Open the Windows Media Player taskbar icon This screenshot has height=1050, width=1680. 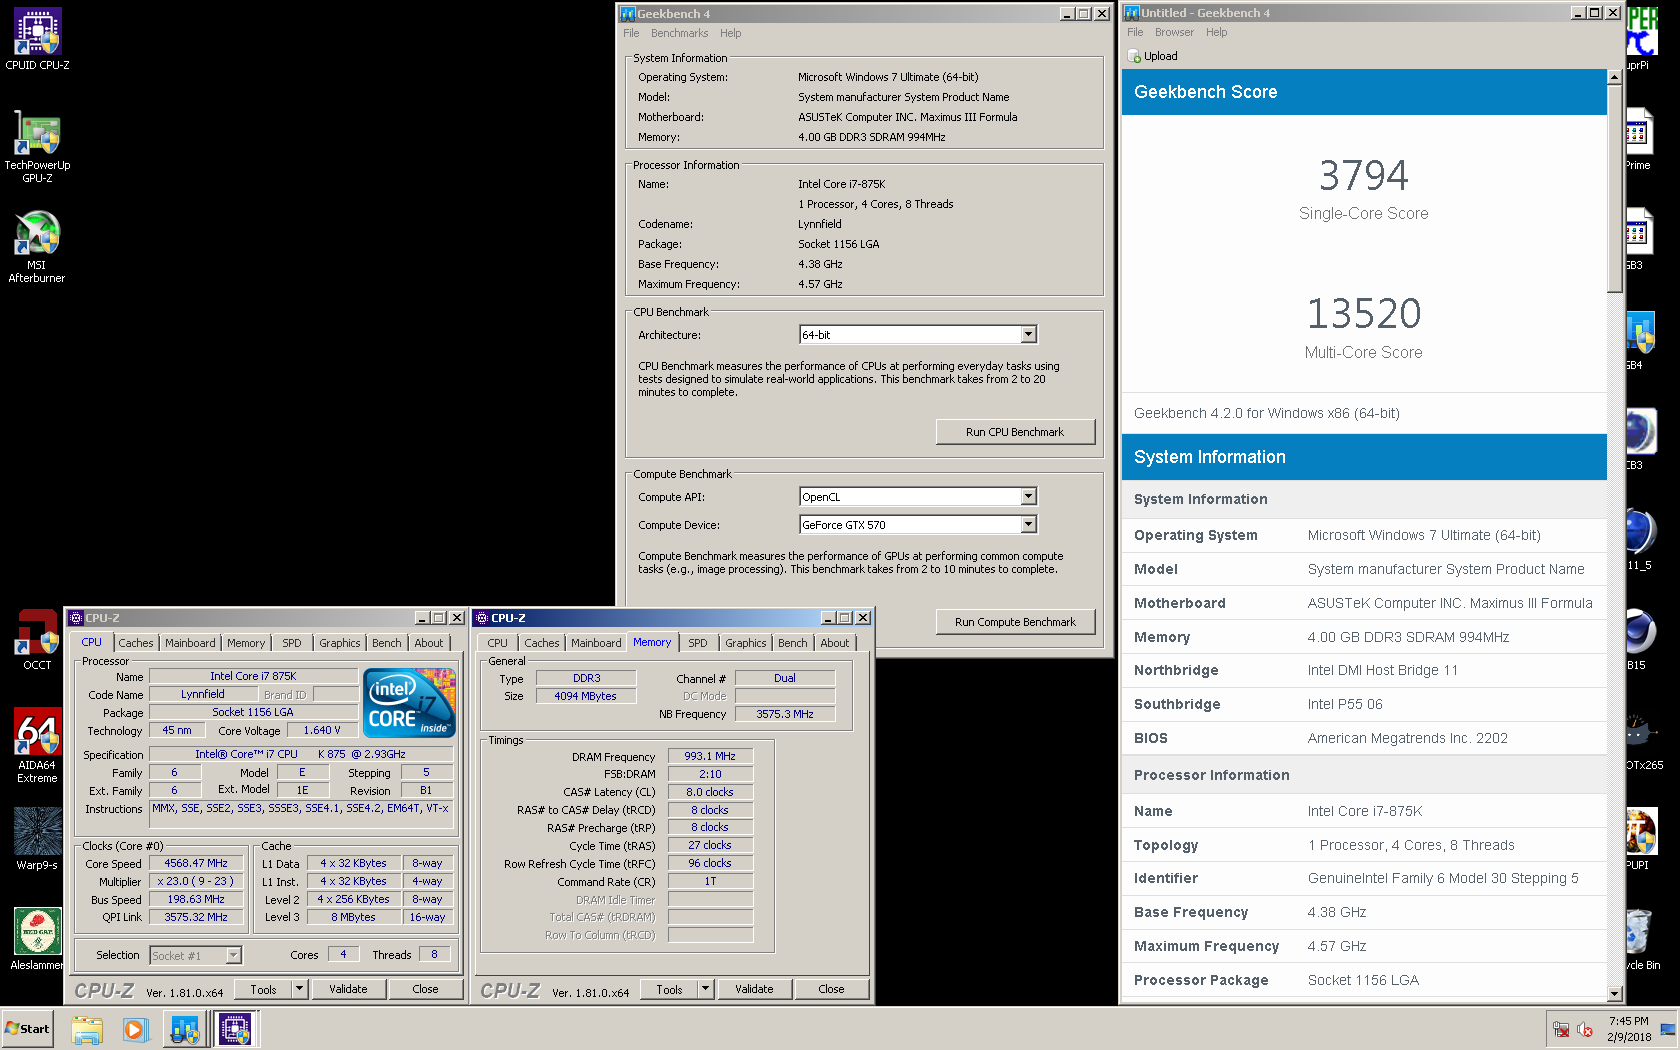(135, 1029)
